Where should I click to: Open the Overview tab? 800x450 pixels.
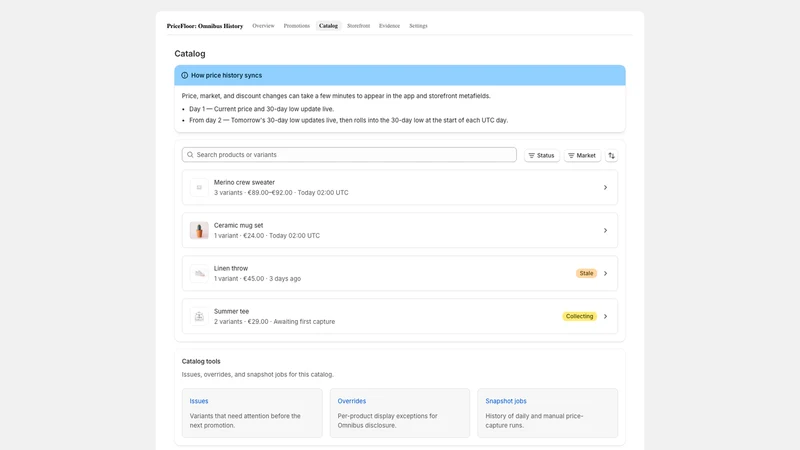(x=263, y=26)
